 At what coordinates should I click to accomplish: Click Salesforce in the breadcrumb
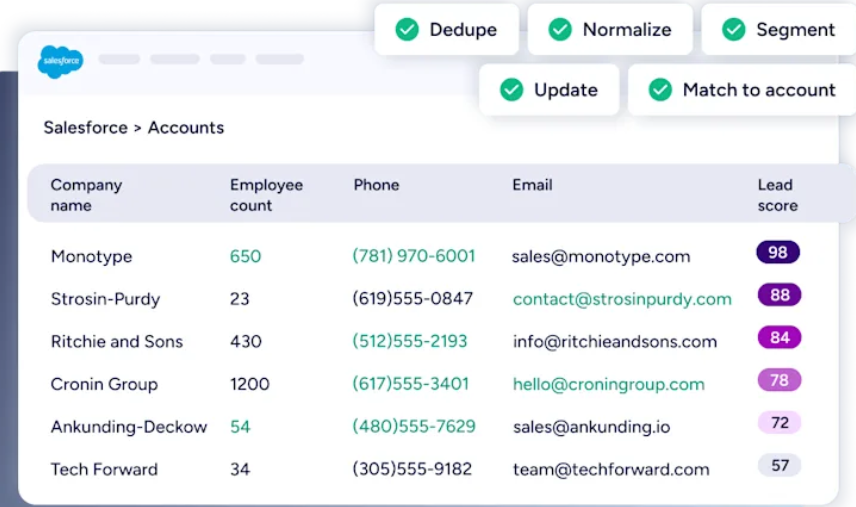point(86,128)
